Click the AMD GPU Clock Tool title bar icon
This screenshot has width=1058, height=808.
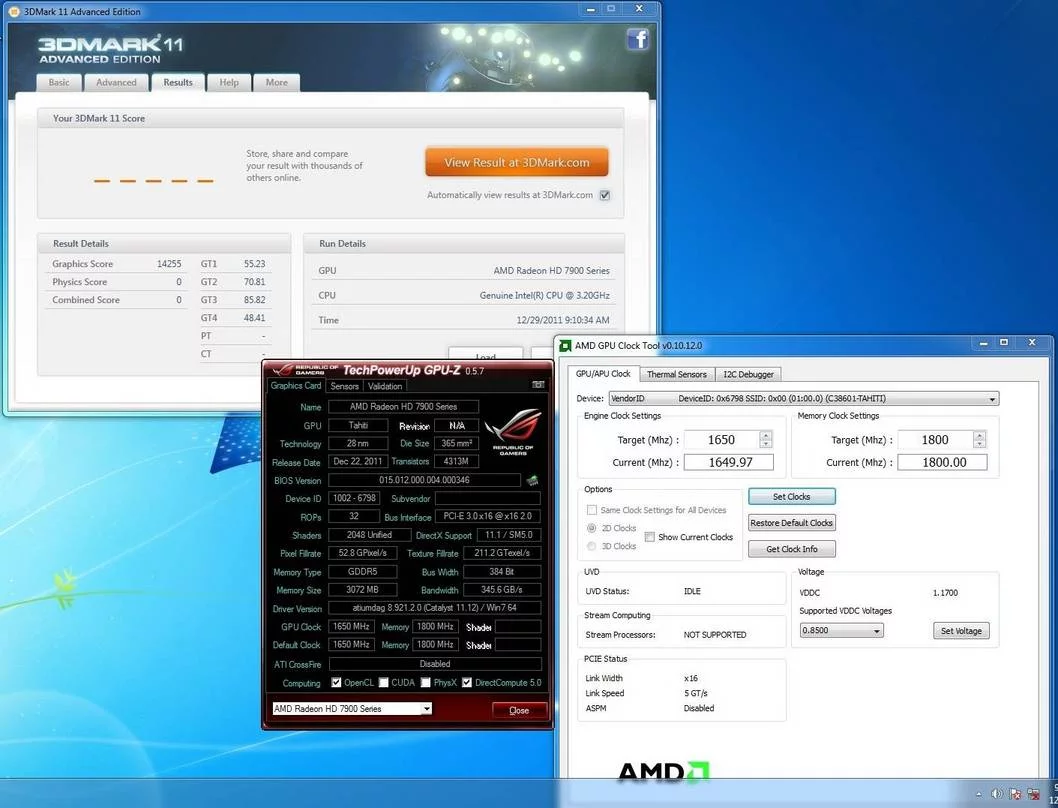tap(566, 345)
